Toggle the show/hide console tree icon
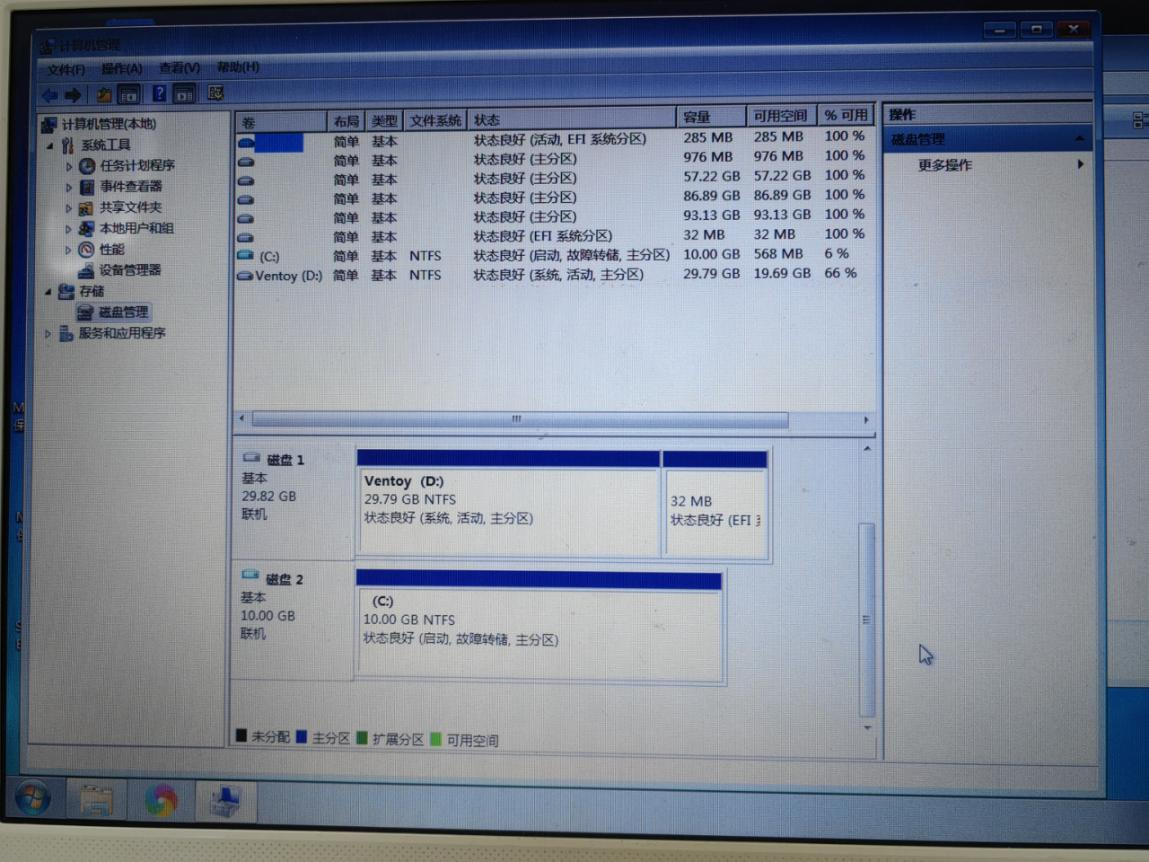The width and height of the screenshot is (1149, 862). 128,95
